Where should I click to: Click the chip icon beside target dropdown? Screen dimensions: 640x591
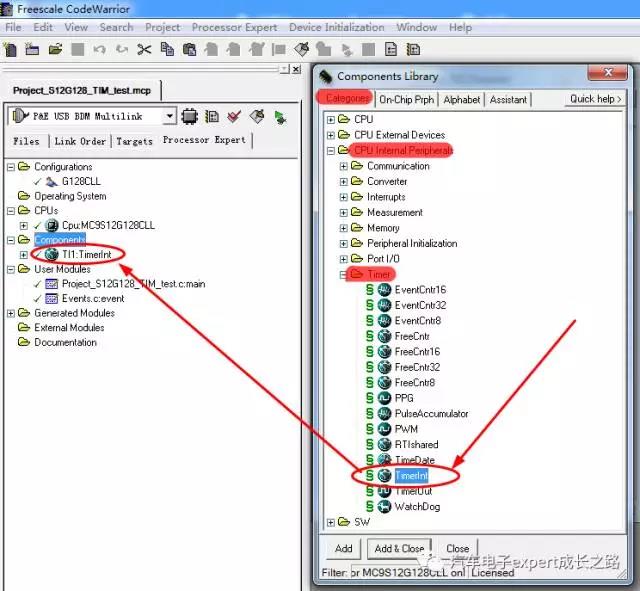(189, 117)
